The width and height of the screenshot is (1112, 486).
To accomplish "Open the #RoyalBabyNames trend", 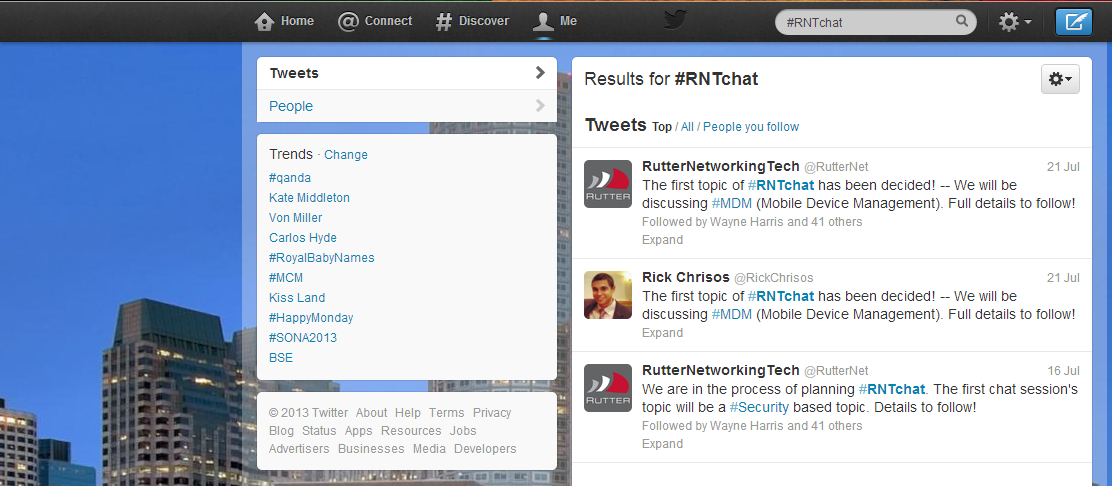I will pyautogui.click(x=321, y=258).
